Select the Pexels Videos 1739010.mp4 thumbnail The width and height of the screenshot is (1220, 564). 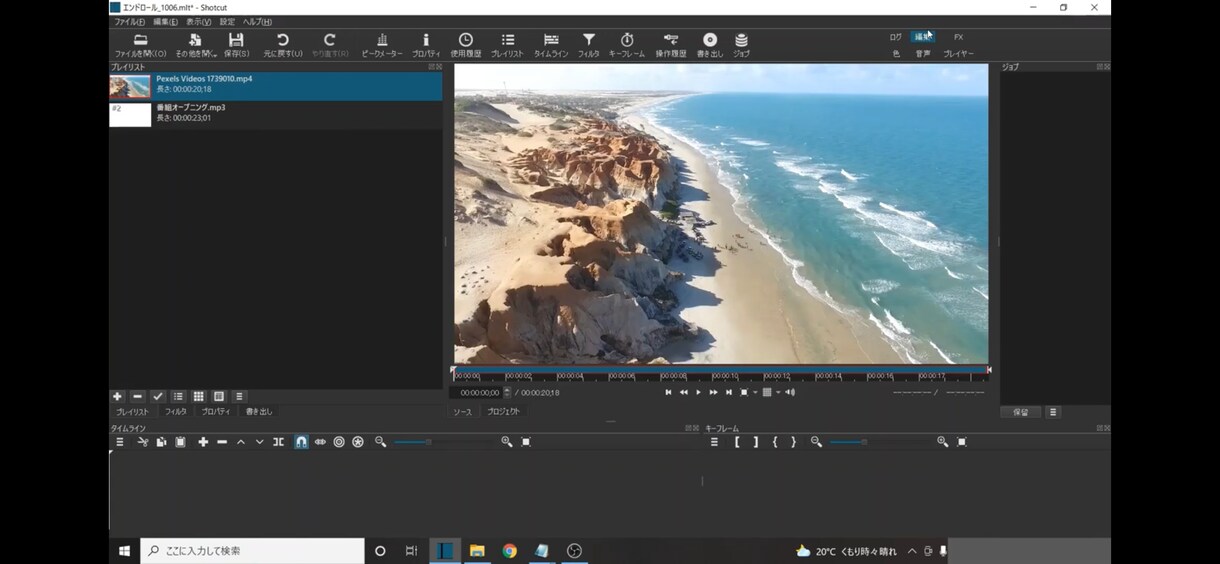click(130, 86)
